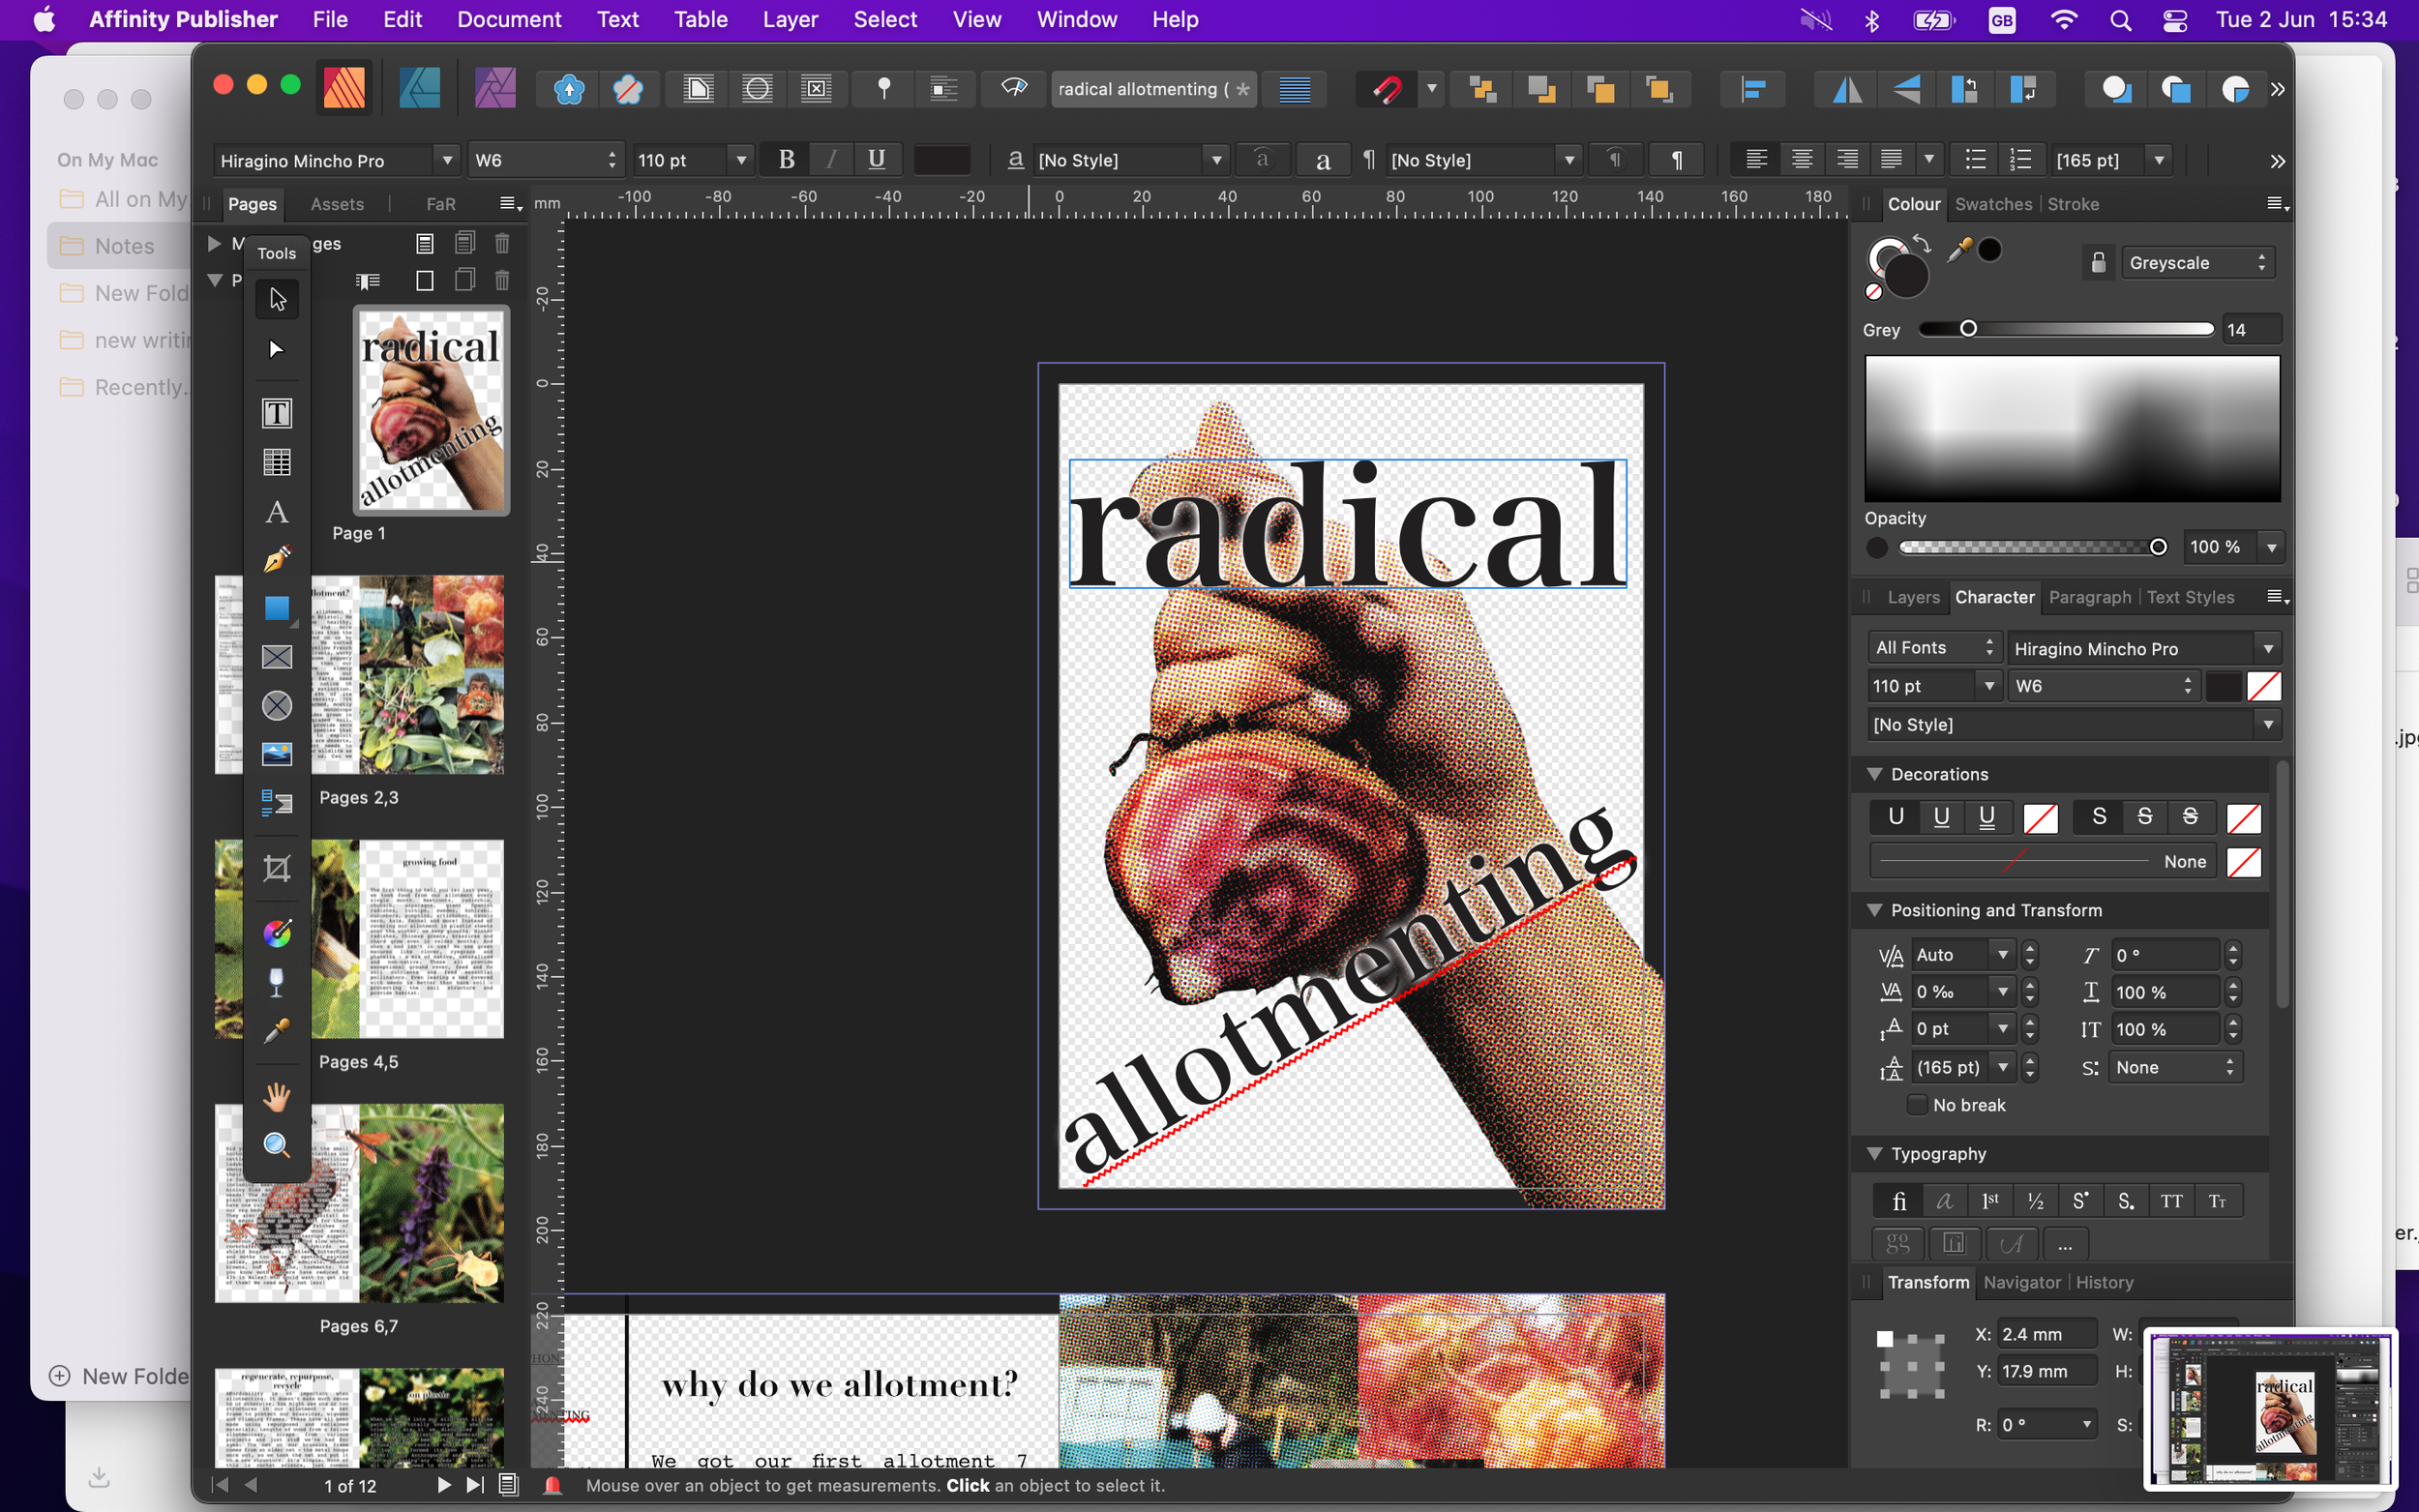Viewport: 2419px width, 1512px height.
Task: Select the Frame Text tool
Action: 277,413
